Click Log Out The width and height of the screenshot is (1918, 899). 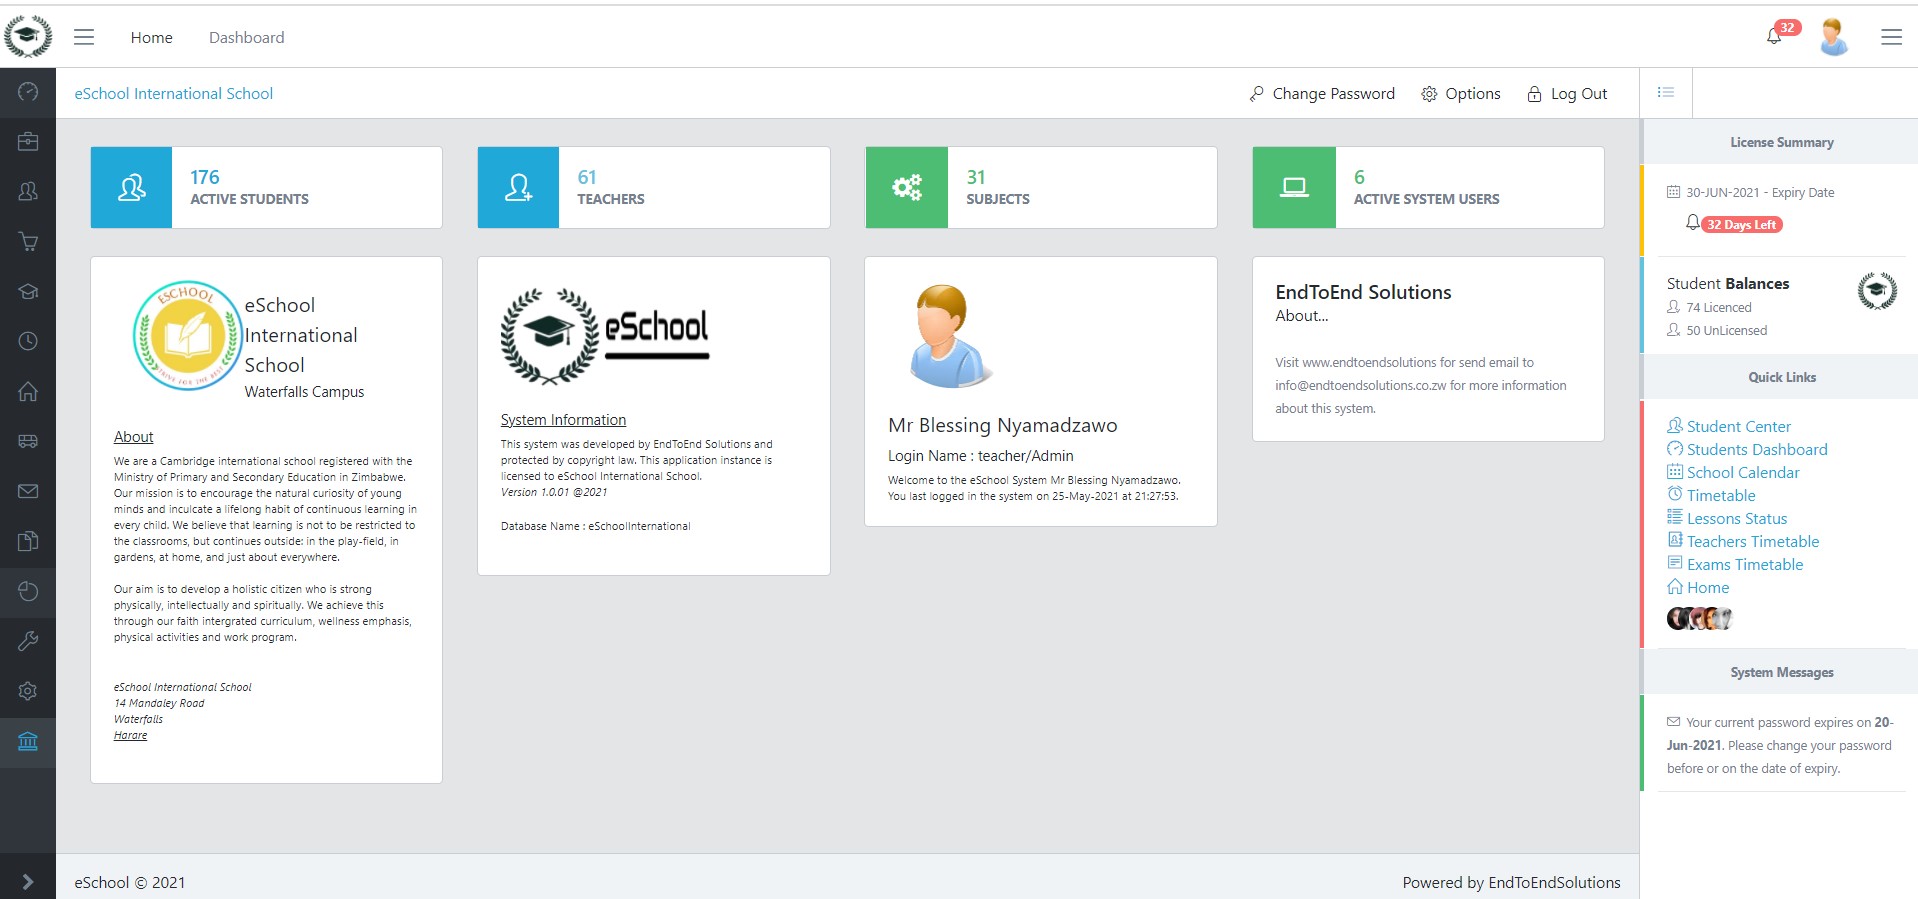[1567, 93]
